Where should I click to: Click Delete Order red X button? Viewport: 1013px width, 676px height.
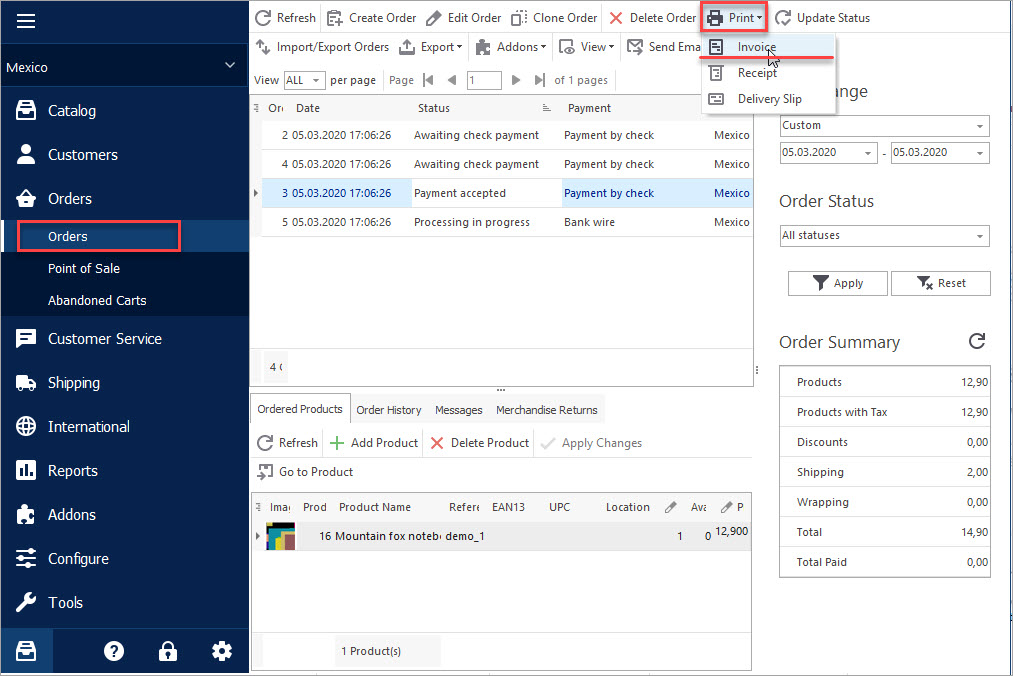653,17
